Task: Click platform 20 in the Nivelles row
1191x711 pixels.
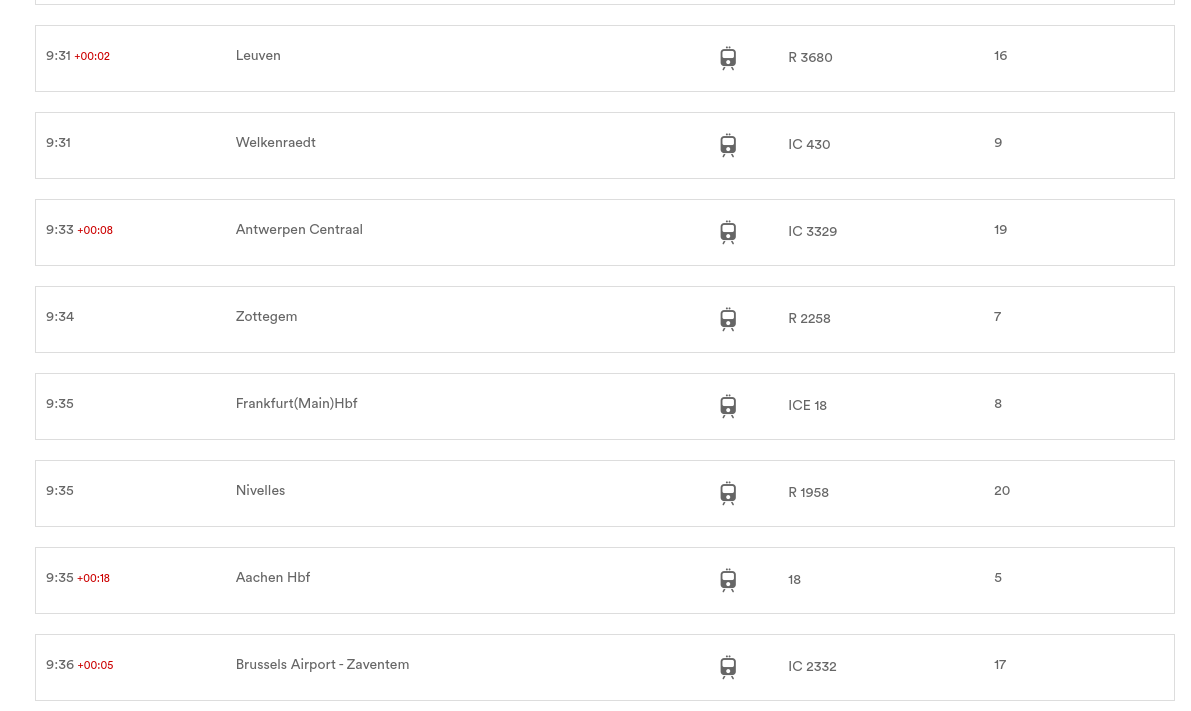Action: pyautogui.click(x=1002, y=491)
